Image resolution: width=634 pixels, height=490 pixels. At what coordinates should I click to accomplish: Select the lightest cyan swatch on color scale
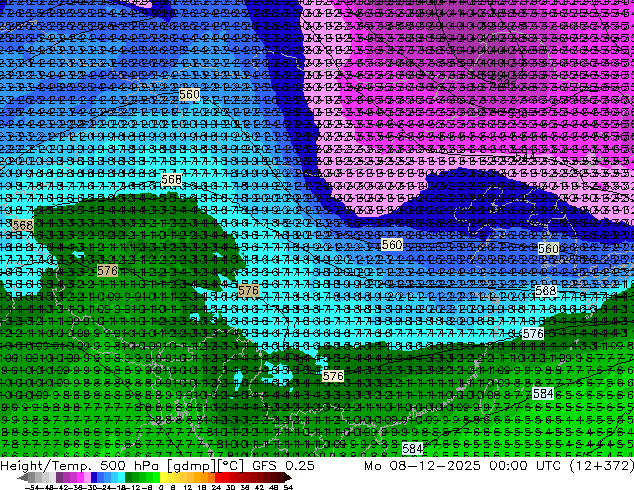pyautogui.click(x=121, y=478)
